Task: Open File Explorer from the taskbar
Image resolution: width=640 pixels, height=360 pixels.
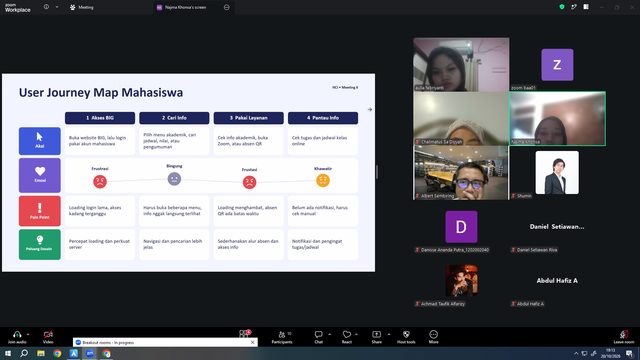Action: [41, 353]
